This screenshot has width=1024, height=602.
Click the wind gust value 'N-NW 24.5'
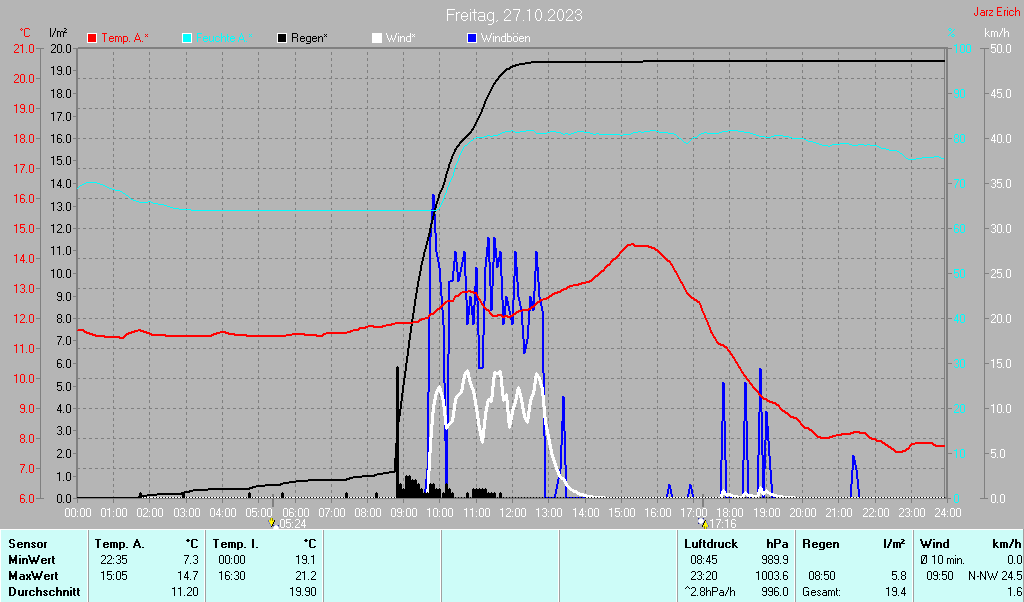coord(995,577)
